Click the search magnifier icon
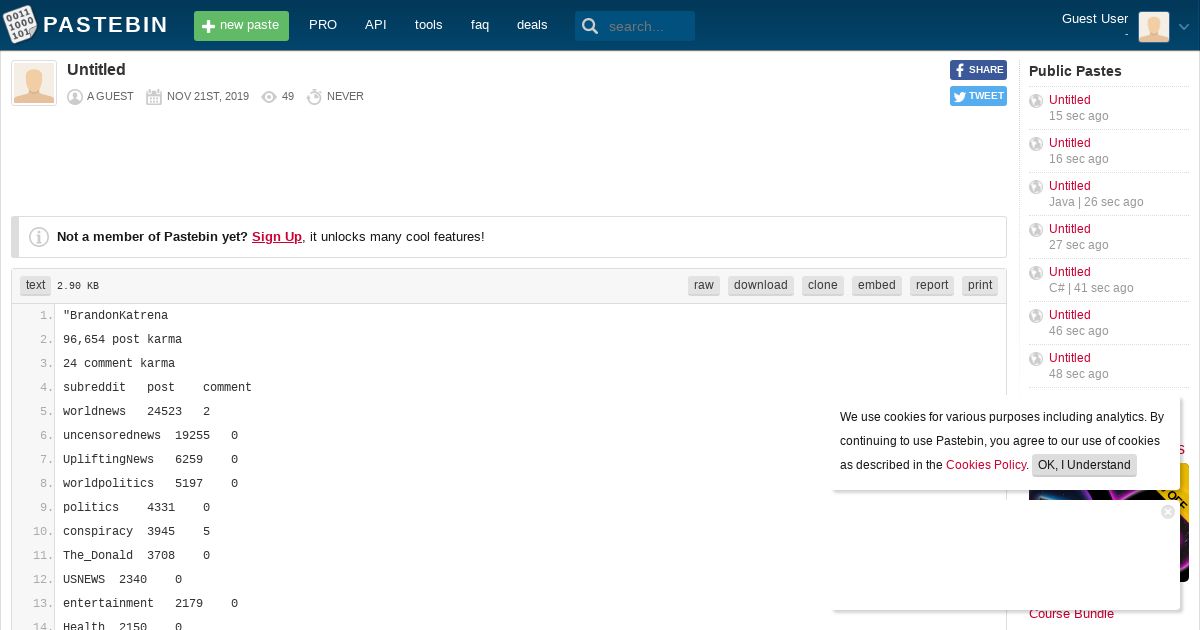The width and height of the screenshot is (1200, 630). pos(590,26)
